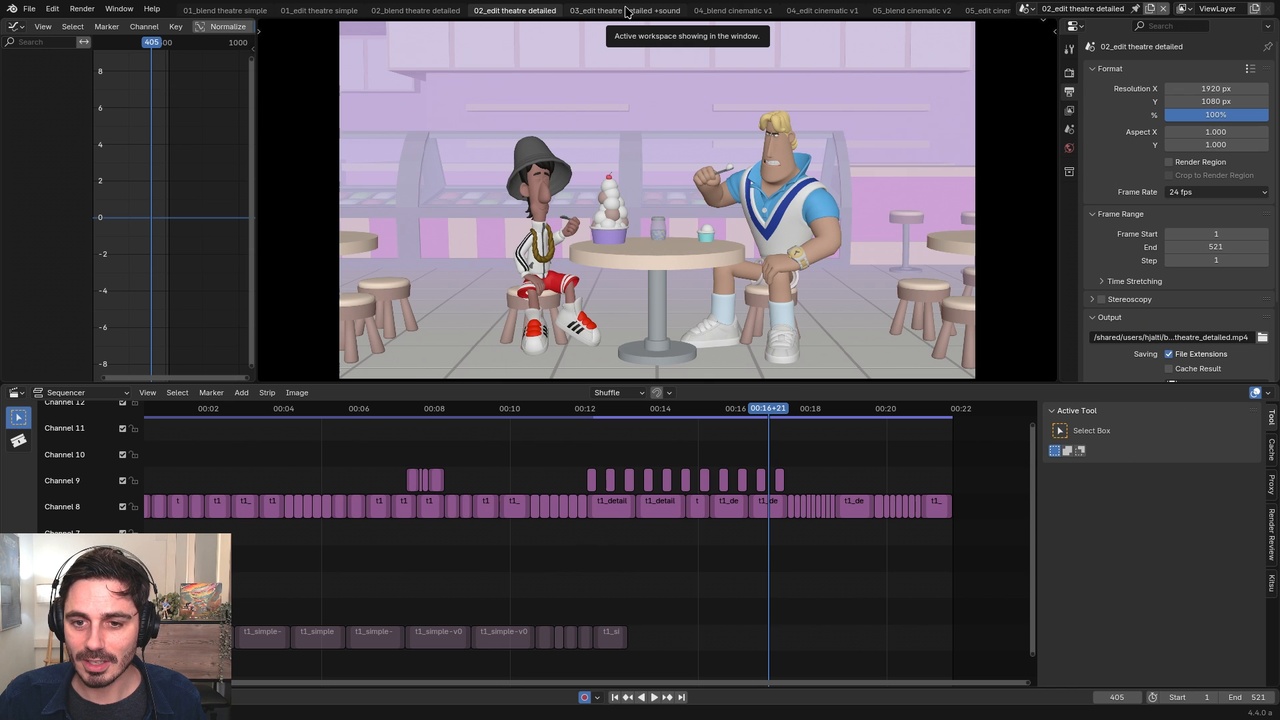
Task: Select the Blade tool in sequencer toolbar
Action: coord(18,440)
